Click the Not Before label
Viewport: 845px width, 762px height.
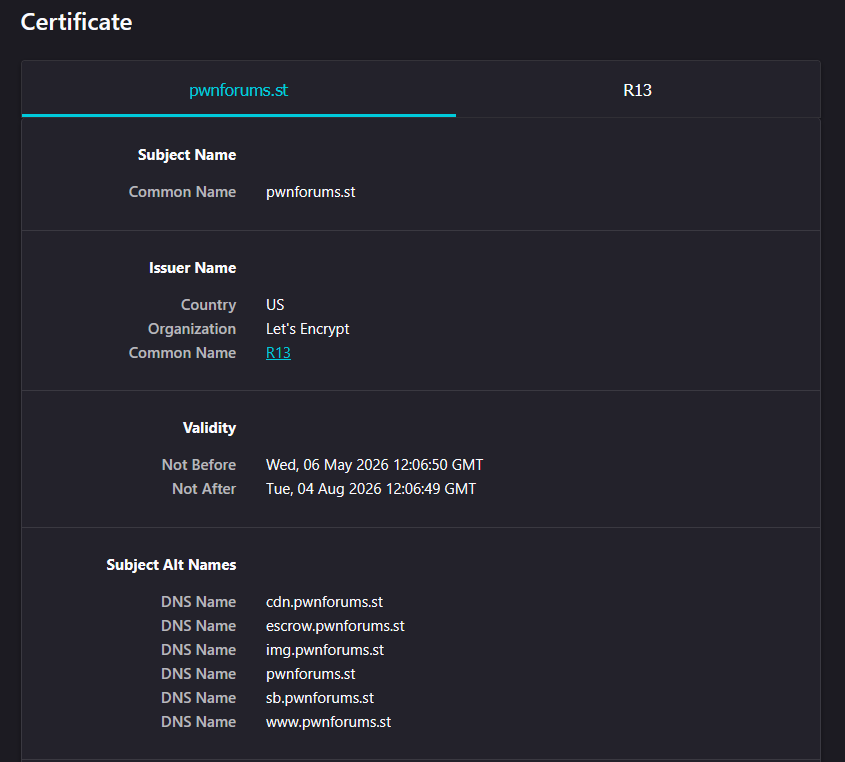point(199,465)
